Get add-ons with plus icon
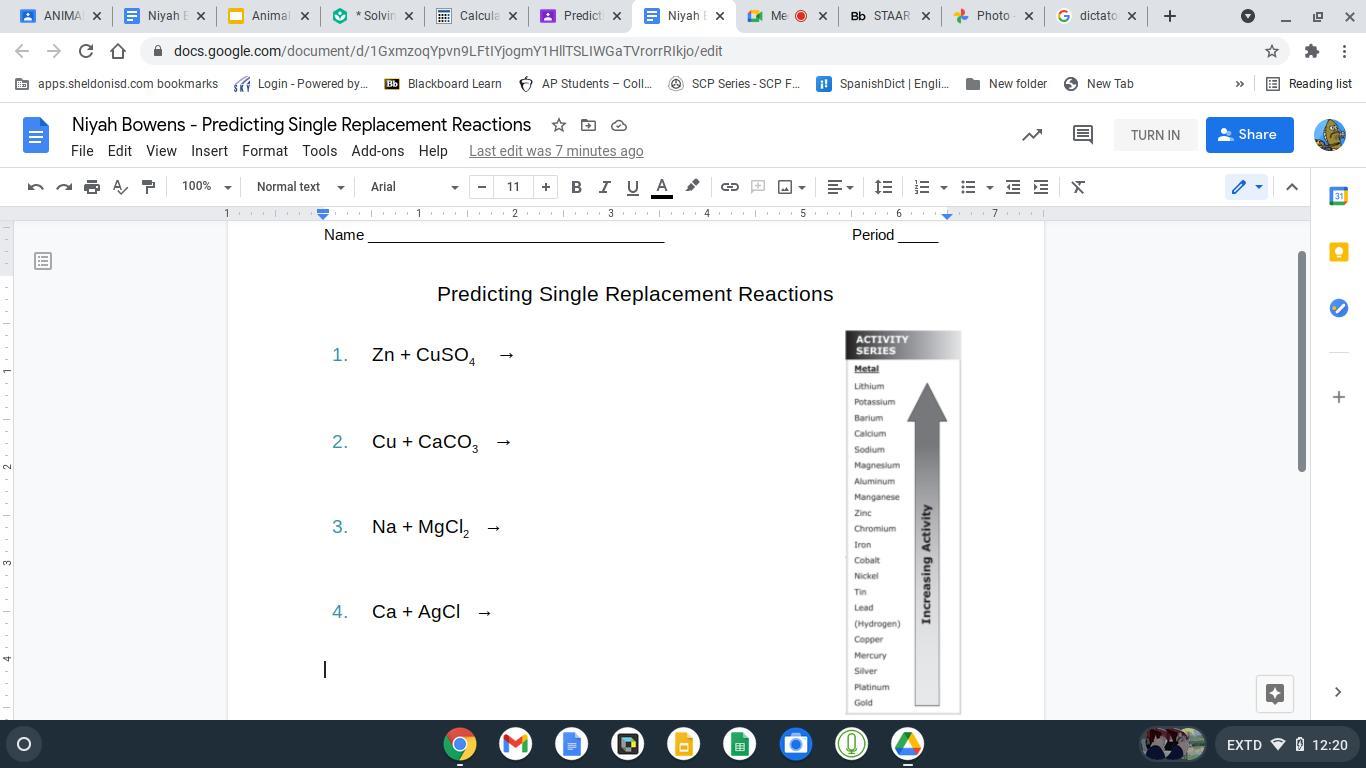Image resolution: width=1366 pixels, height=768 pixels. click(1338, 397)
